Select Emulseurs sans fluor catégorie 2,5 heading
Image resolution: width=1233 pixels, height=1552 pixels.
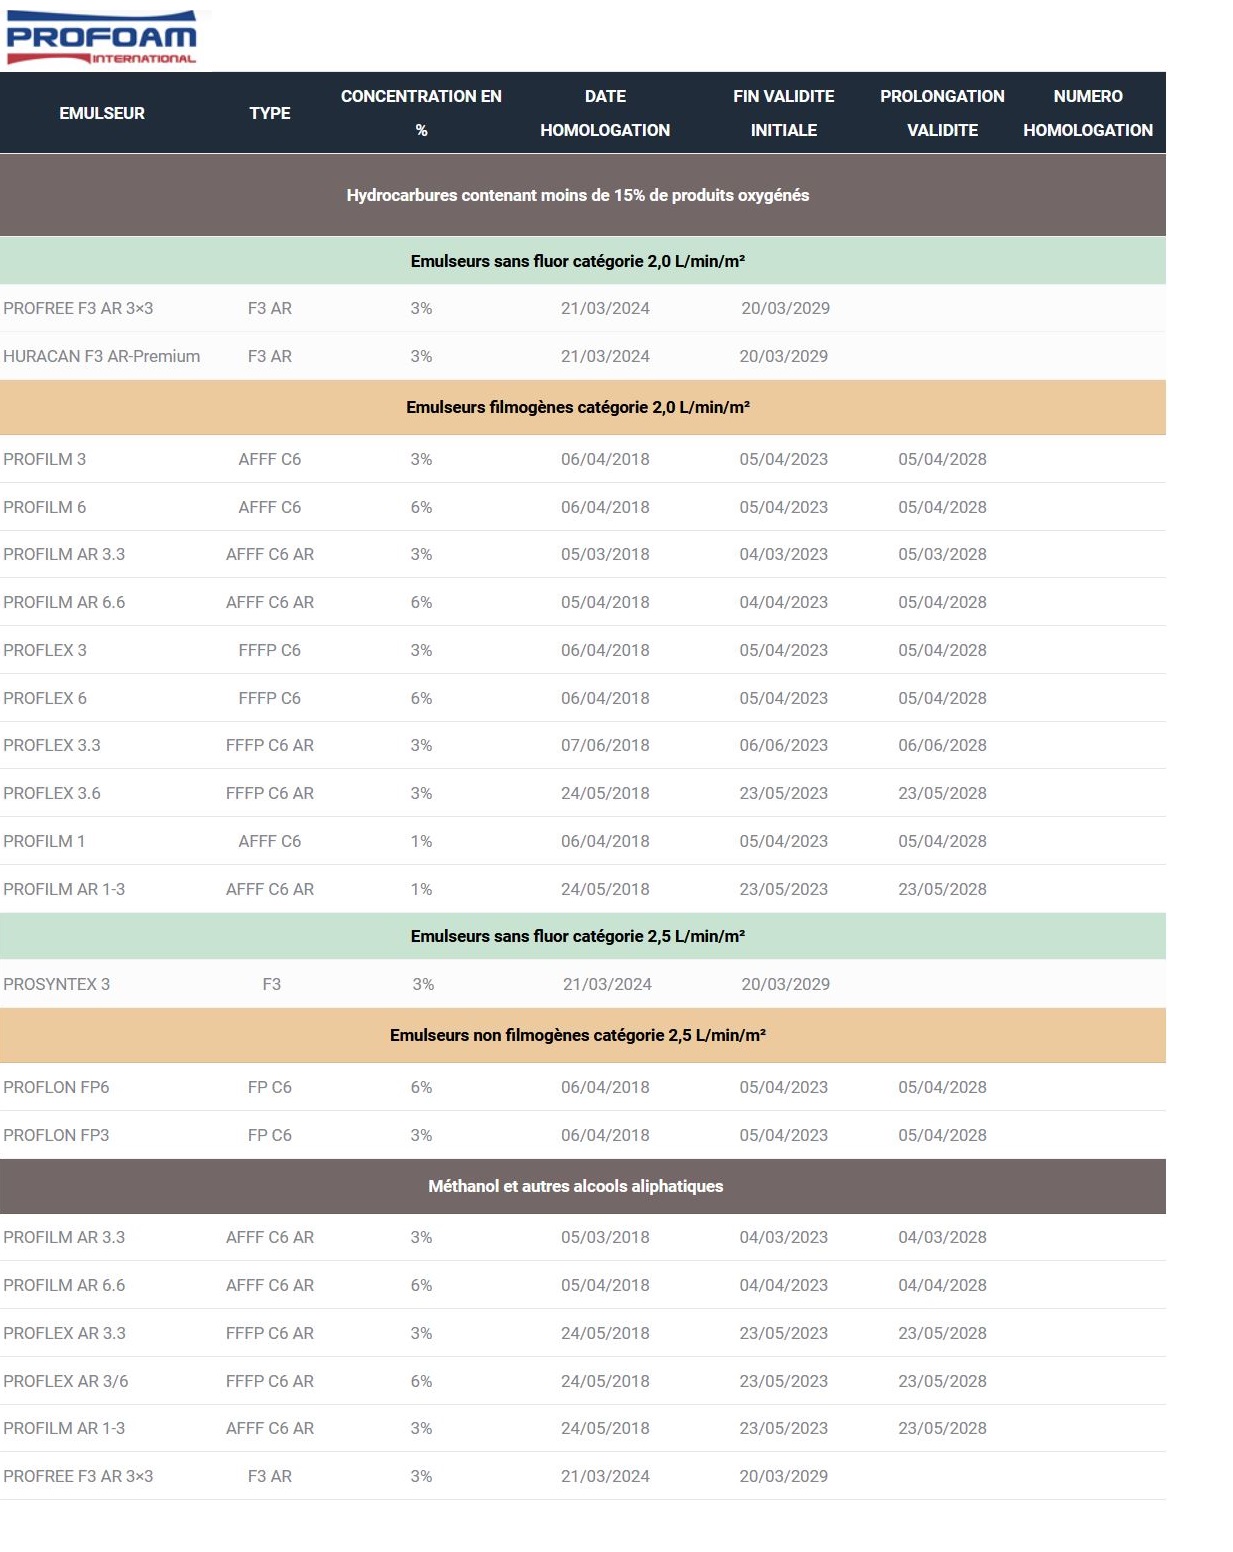578,936
